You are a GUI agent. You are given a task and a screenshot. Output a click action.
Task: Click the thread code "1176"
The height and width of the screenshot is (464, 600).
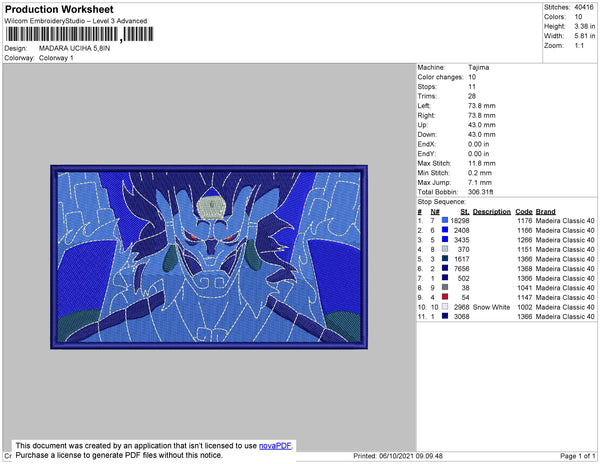525,221
